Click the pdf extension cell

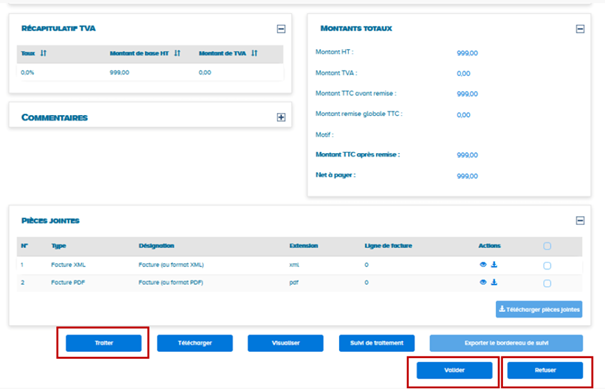[x=294, y=282]
